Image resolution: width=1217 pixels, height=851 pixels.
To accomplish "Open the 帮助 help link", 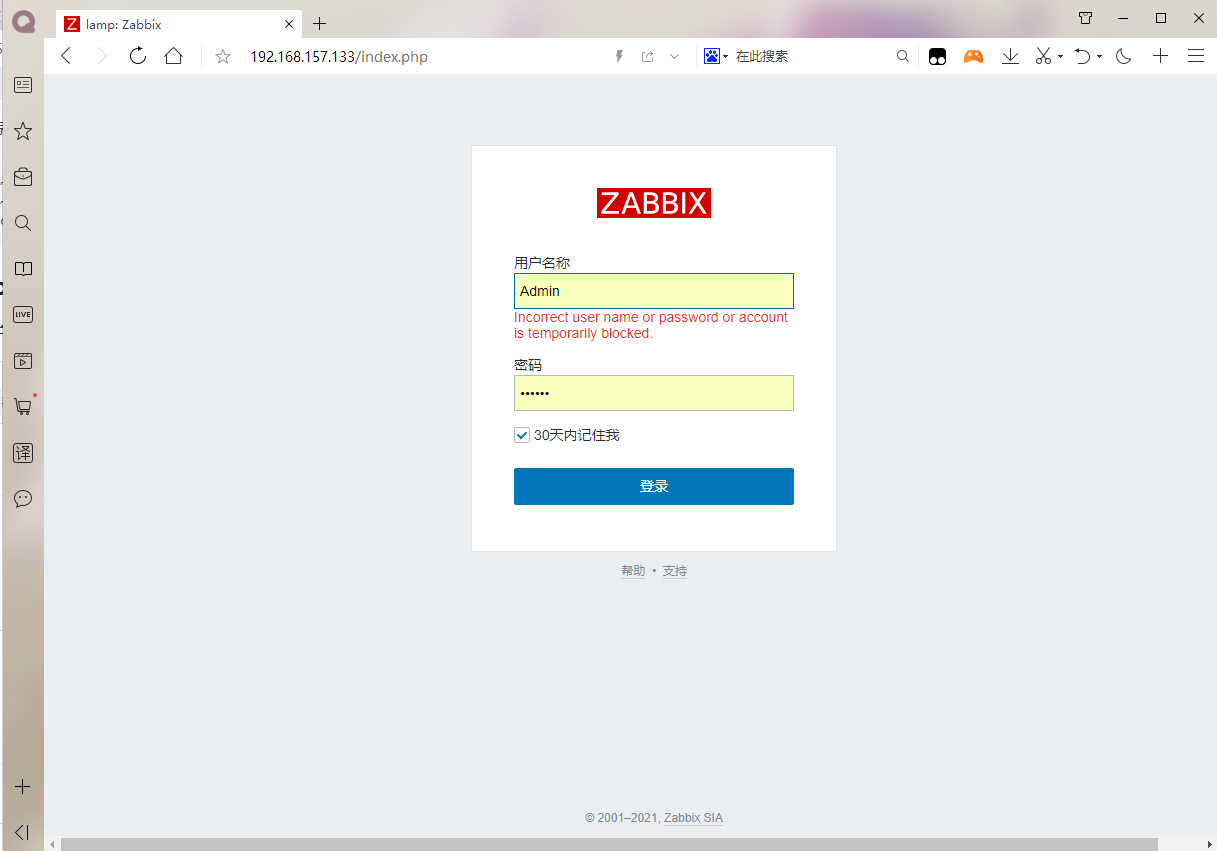I will pyautogui.click(x=633, y=571).
